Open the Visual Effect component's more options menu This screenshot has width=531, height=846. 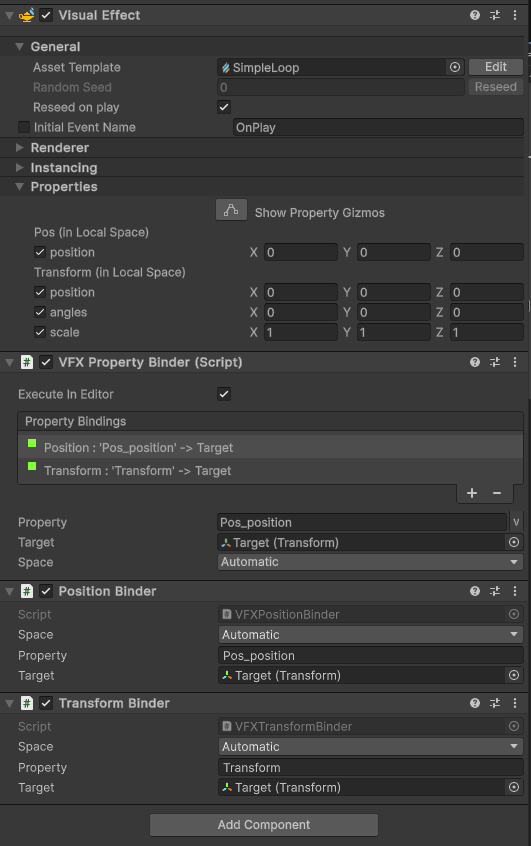pyautogui.click(x=515, y=15)
